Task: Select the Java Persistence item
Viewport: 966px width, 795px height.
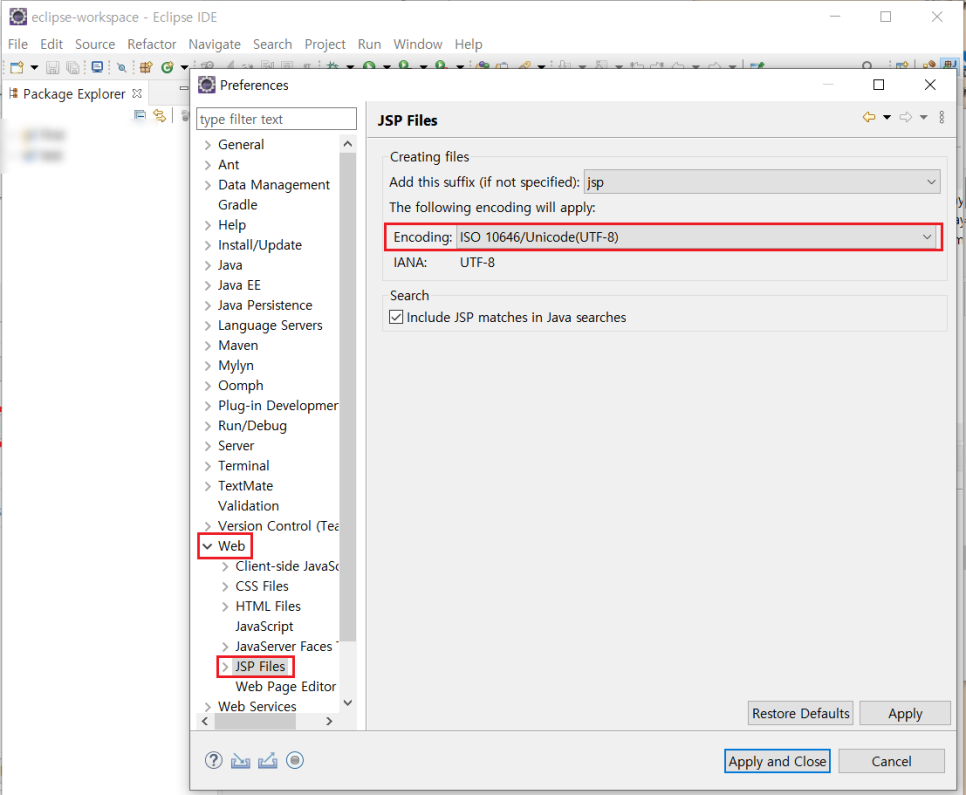Action: 265,306
